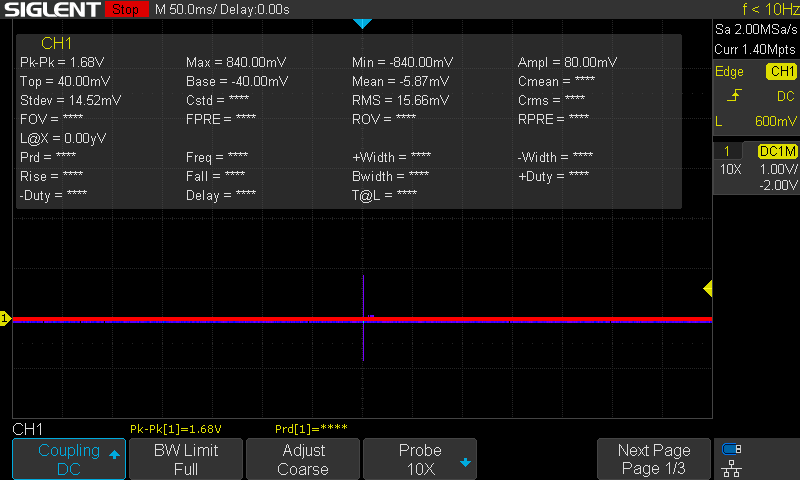800x480 pixels.
Task: Click the RMS = 15.66mV measurement
Action: tap(401, 100)
